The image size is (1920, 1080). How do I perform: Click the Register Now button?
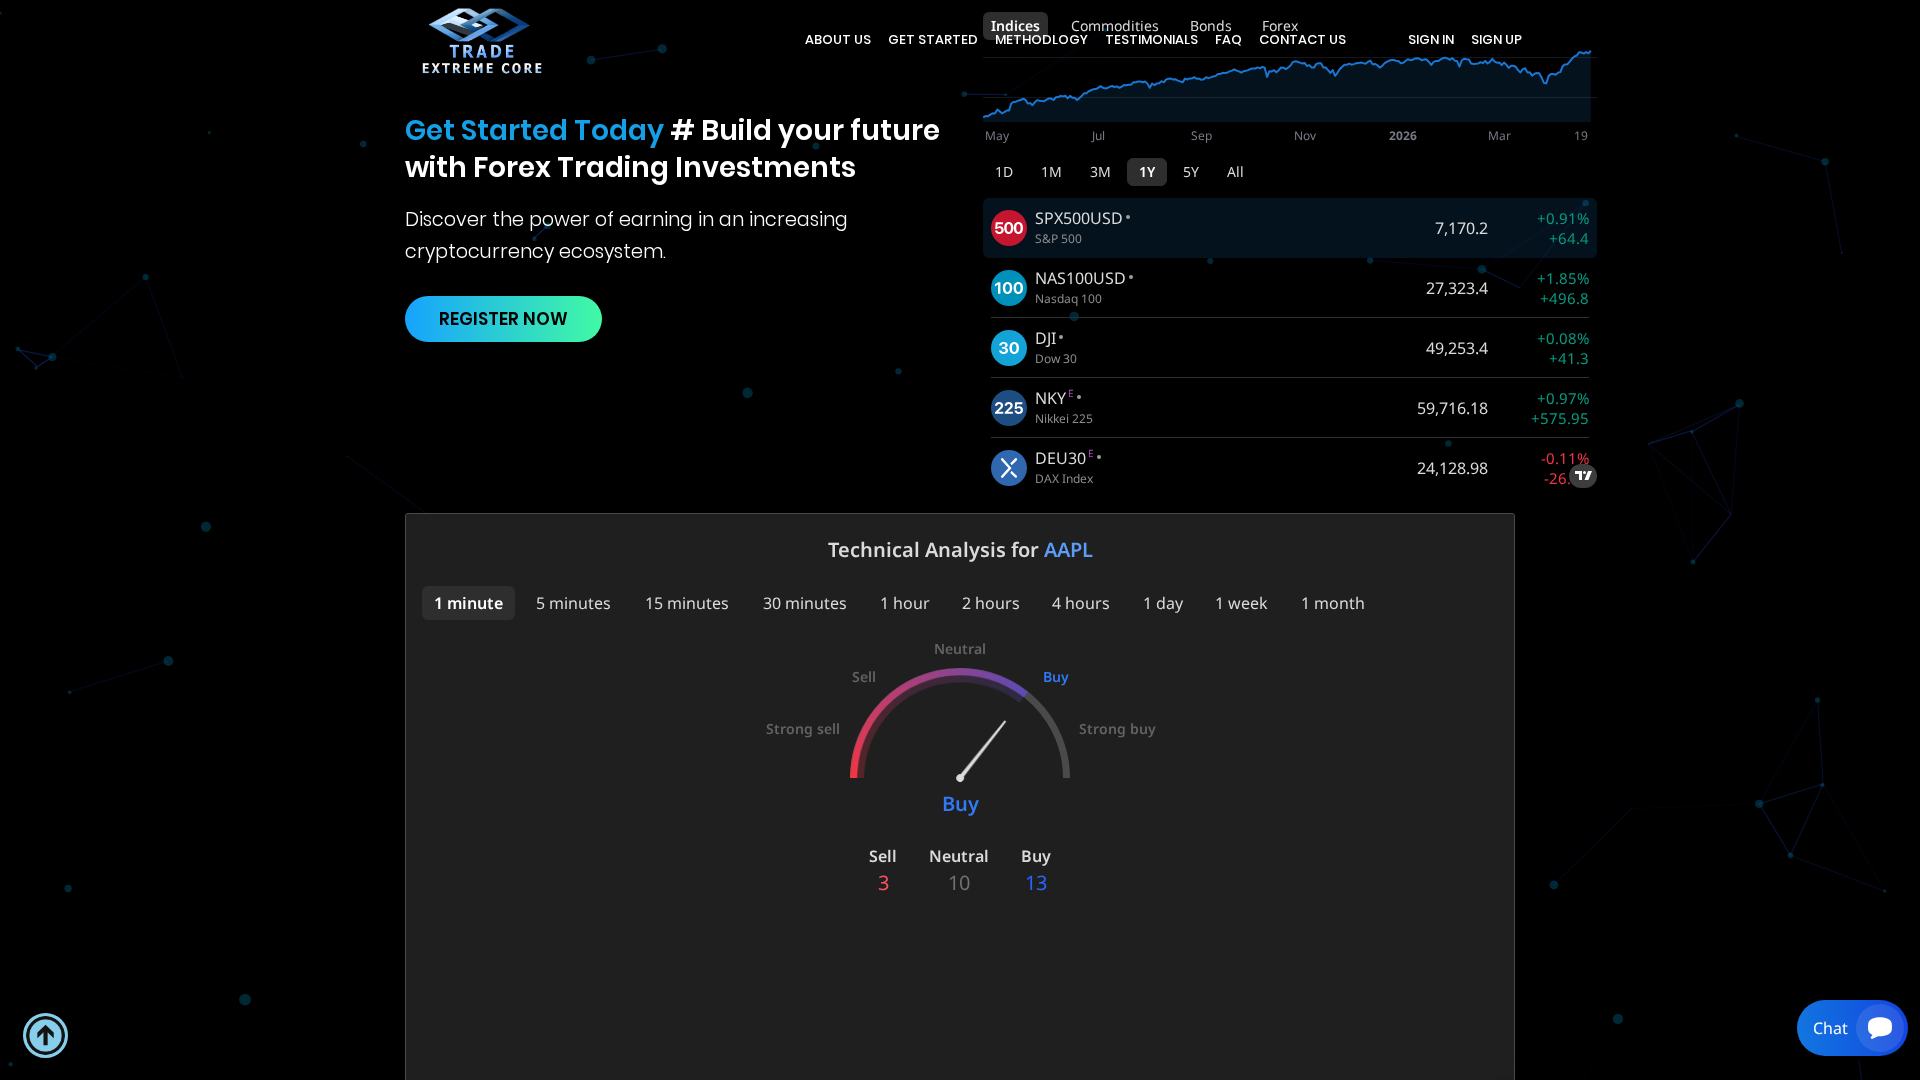pyautogui.click(x=503, y=319)
